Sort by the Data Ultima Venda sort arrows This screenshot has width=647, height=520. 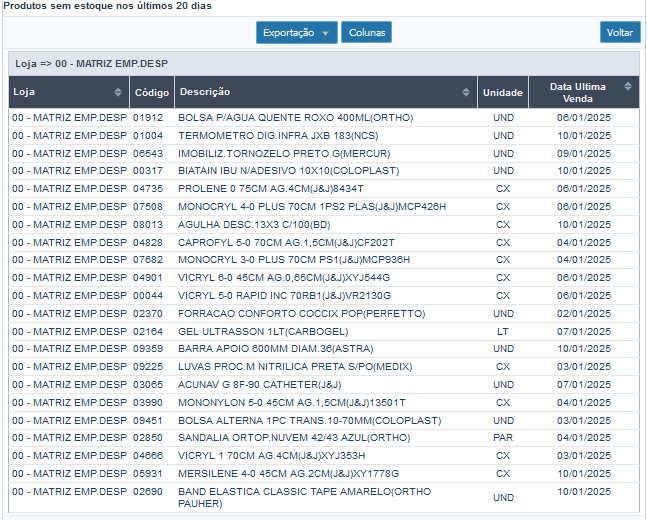tap(628, 86)
